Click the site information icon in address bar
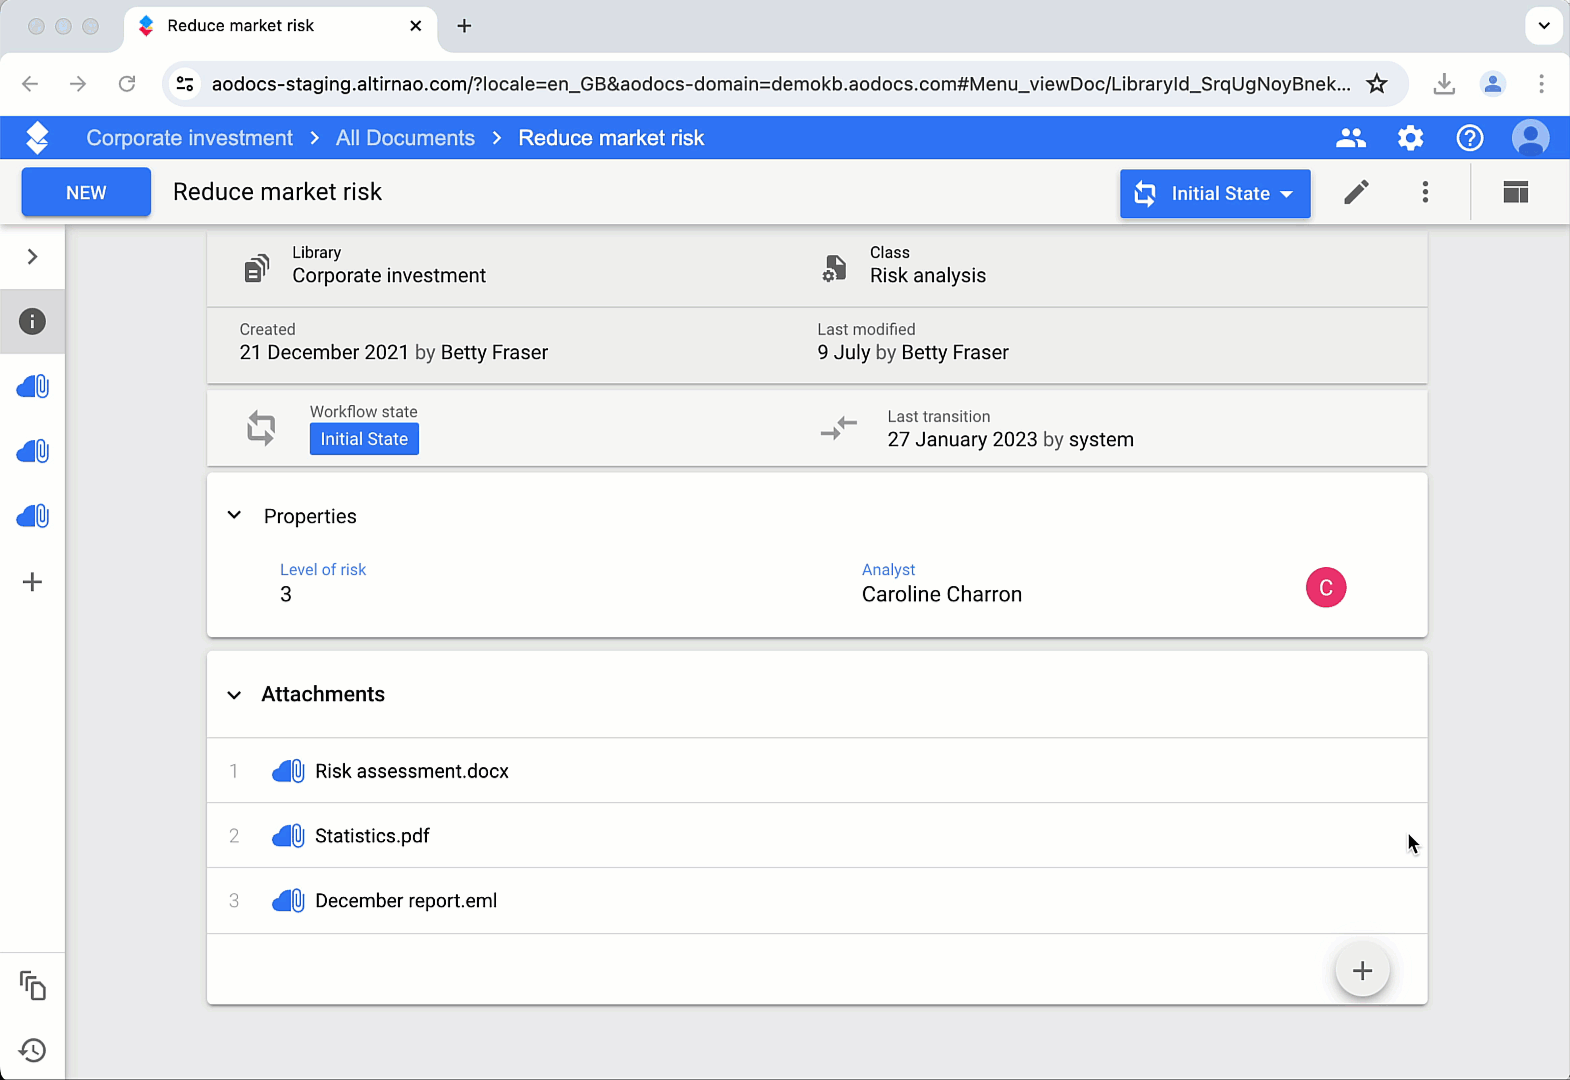Image resolution: width=1570 pixels, height=1080 pixels. 185,84
